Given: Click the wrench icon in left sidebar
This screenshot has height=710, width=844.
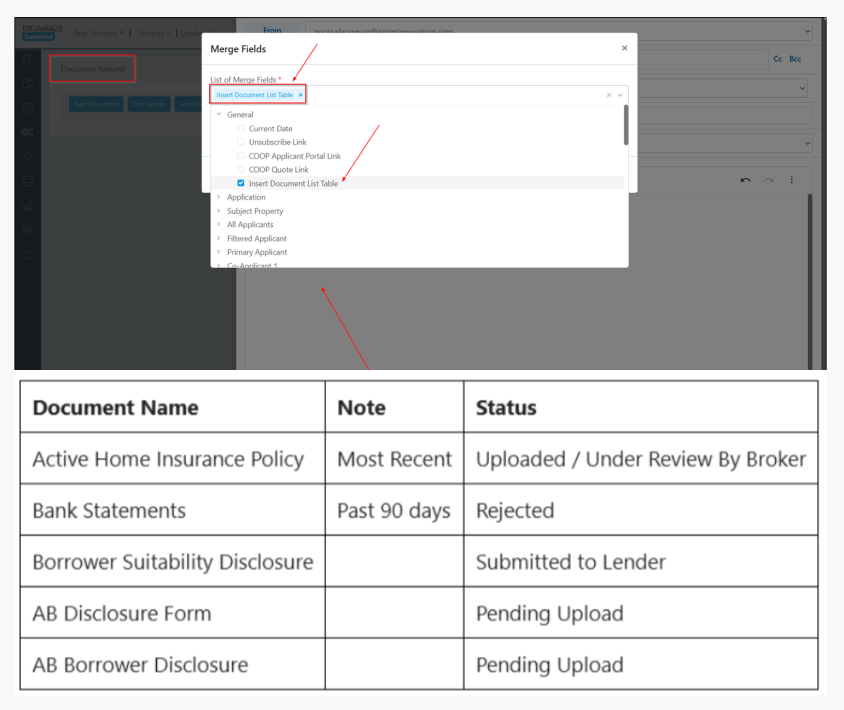Looking at the screenshot, I should (x=27, y=157).
